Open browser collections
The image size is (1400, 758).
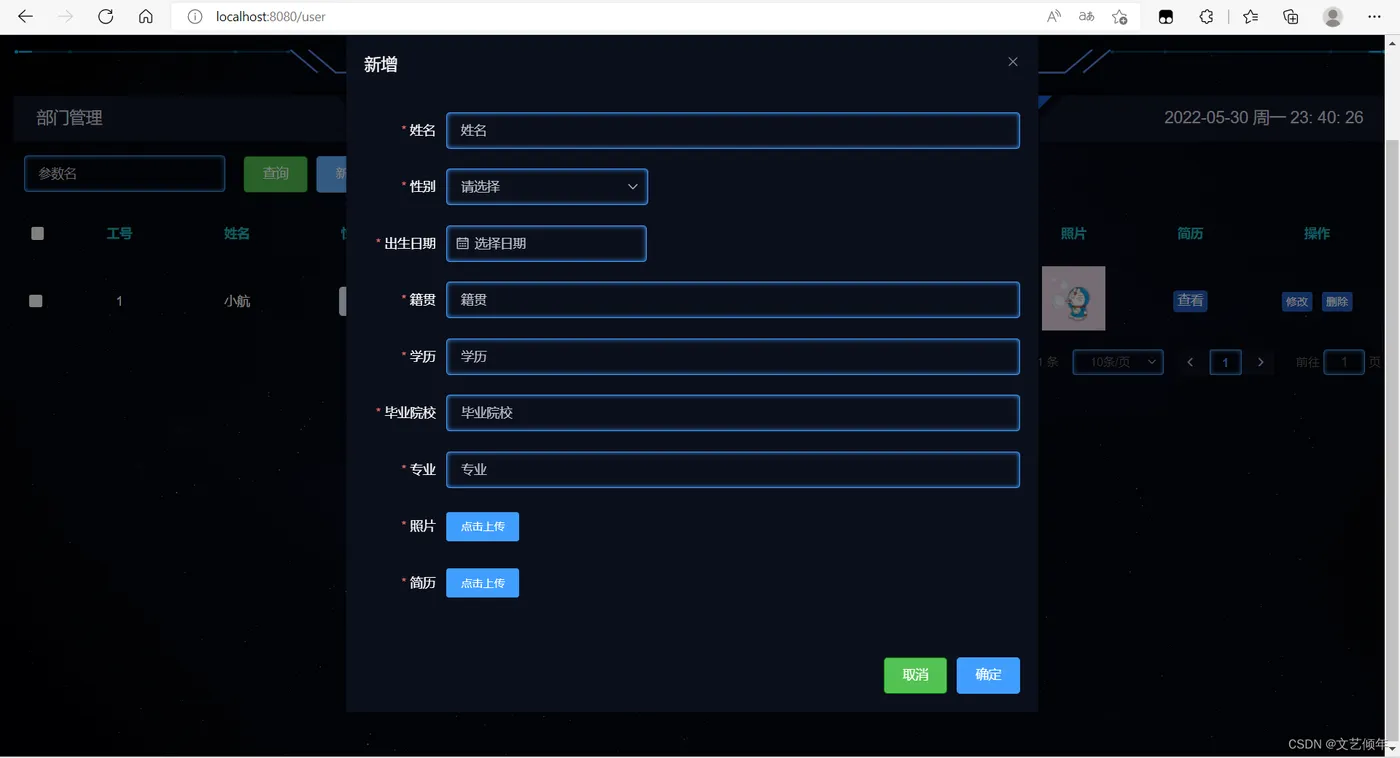pos(1291,17)
